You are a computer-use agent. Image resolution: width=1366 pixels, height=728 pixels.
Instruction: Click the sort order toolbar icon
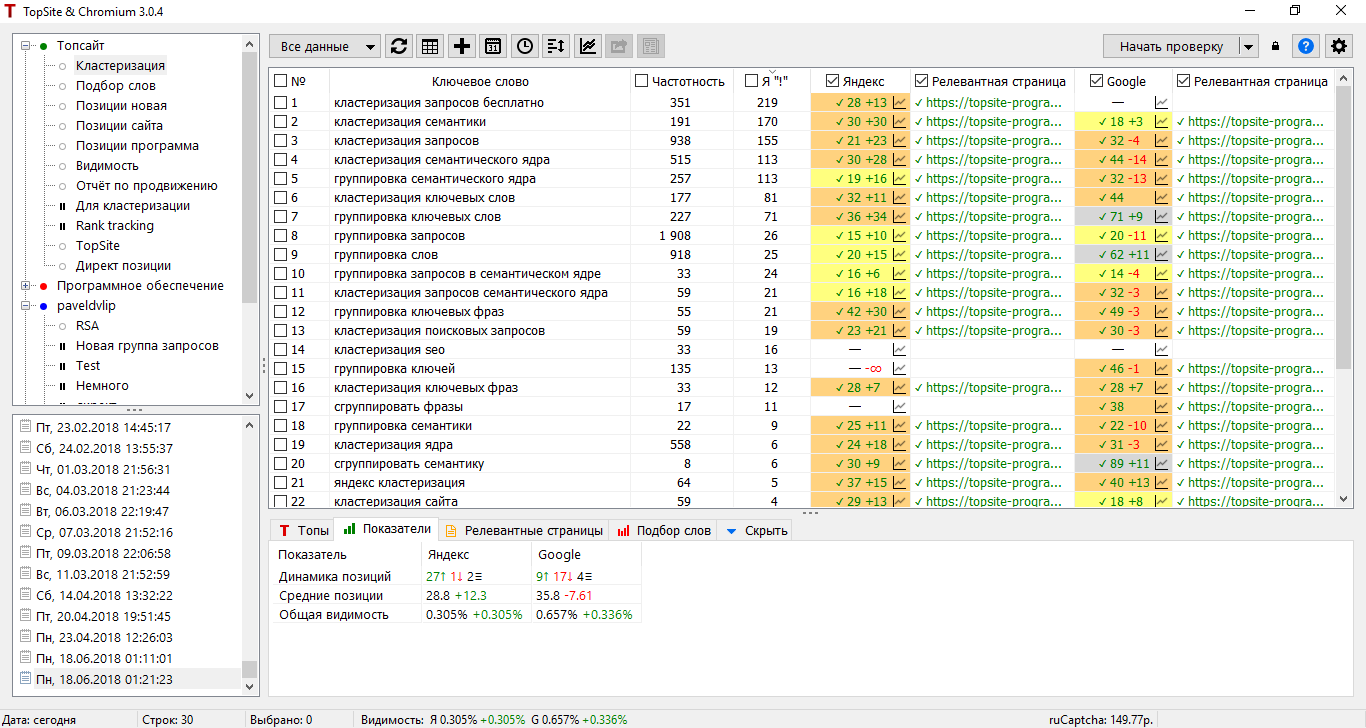click(x=556, y=46)
